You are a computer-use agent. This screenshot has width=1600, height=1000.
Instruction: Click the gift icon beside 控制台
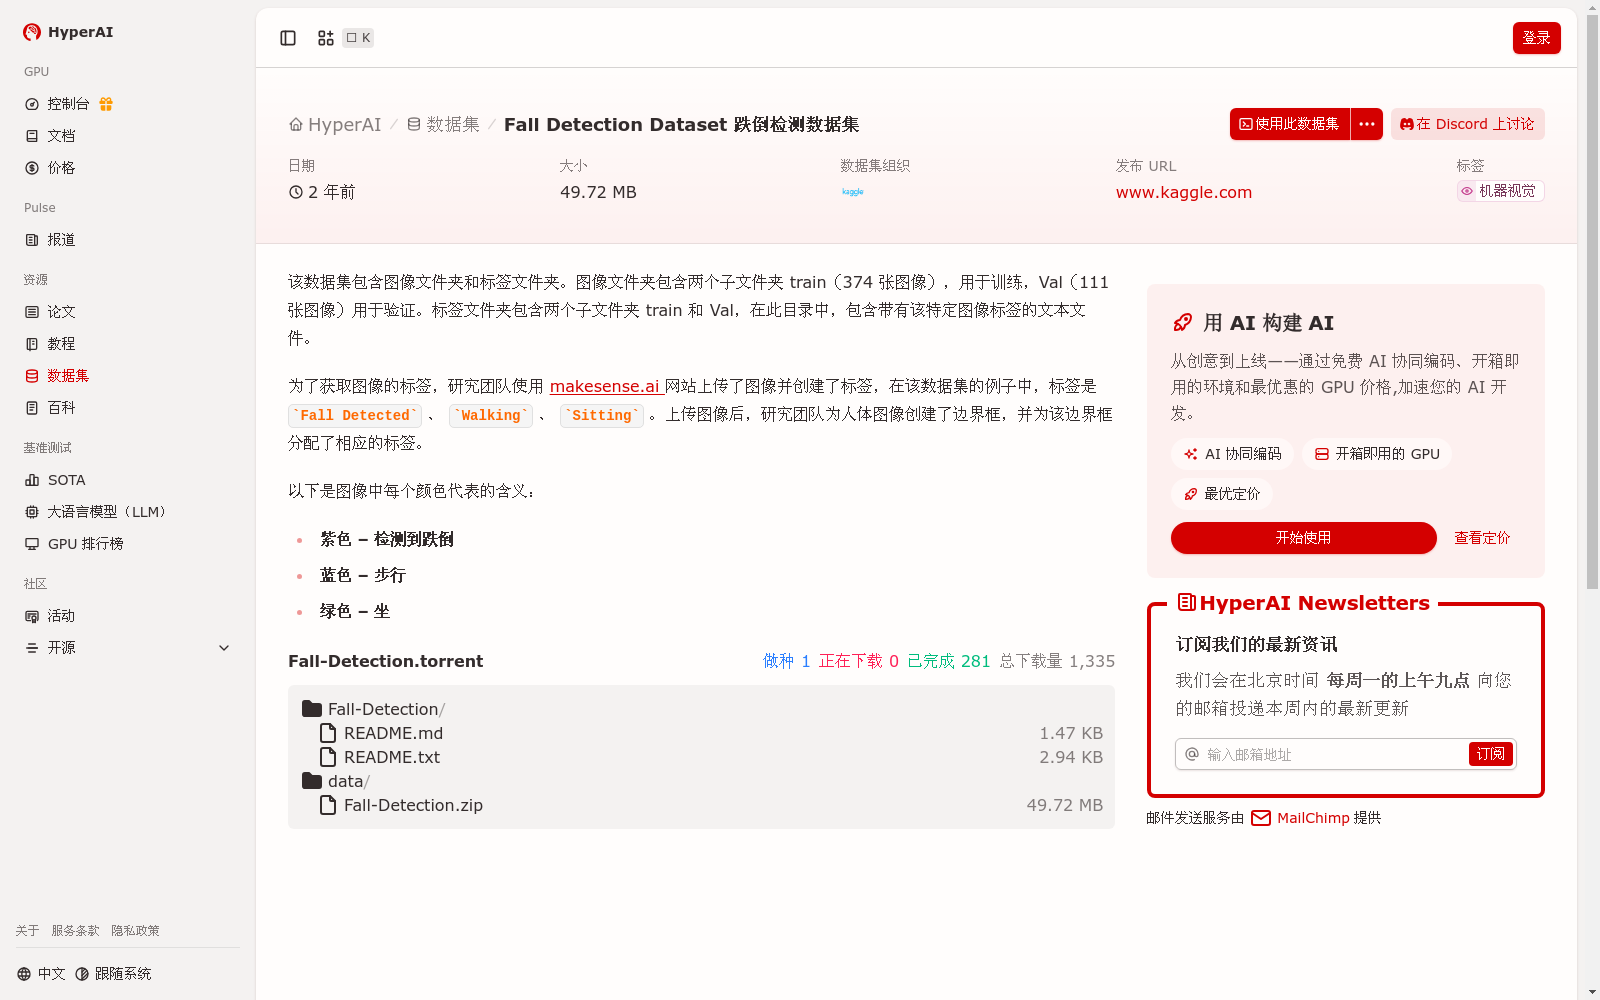click(x=106, y=104)
